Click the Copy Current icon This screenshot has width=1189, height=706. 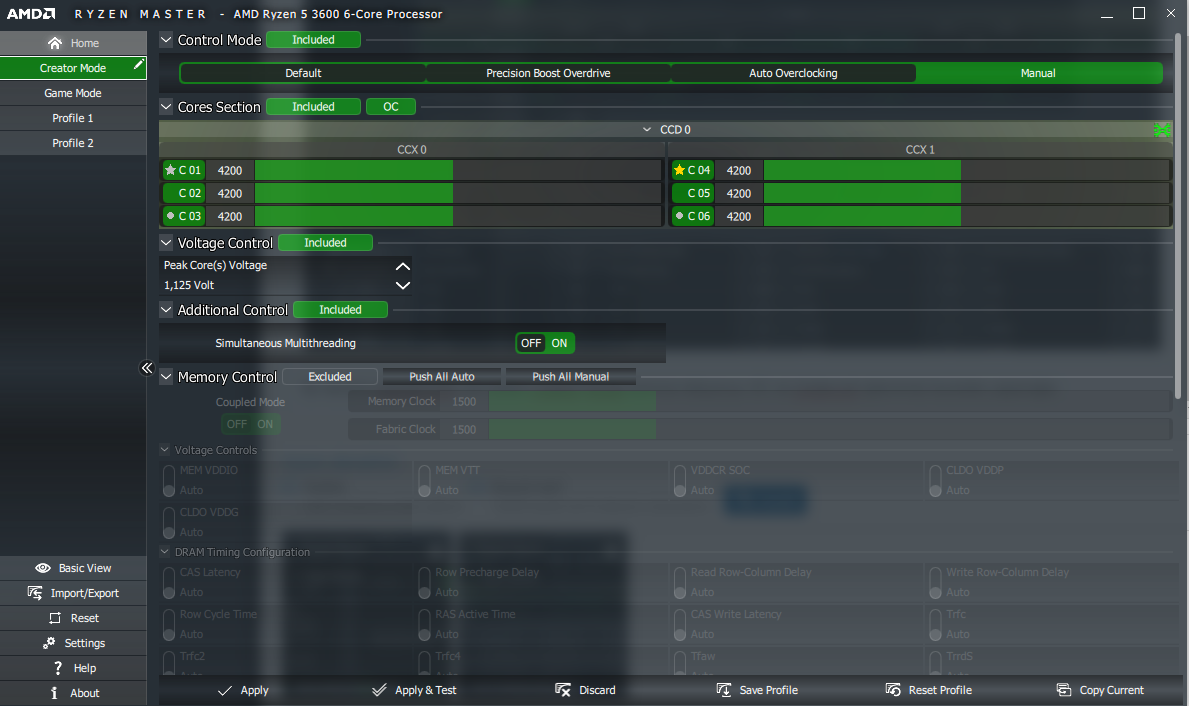tap(1064, 690)
